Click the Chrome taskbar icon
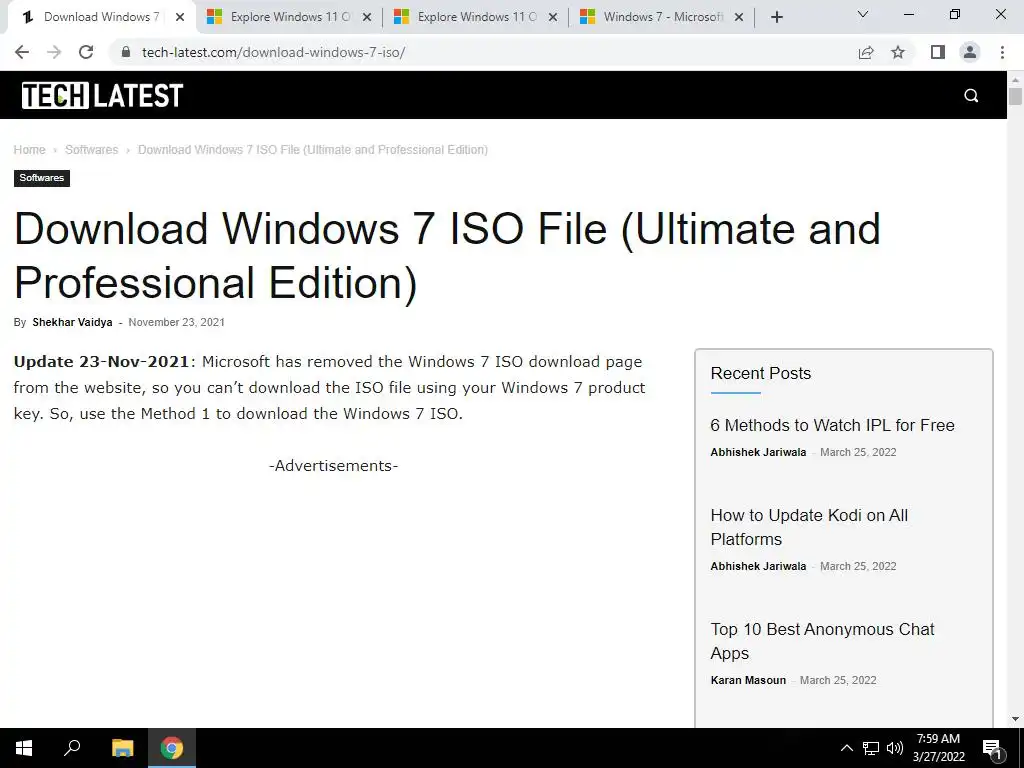This screenshot has width=1024, height=768. 172,748
